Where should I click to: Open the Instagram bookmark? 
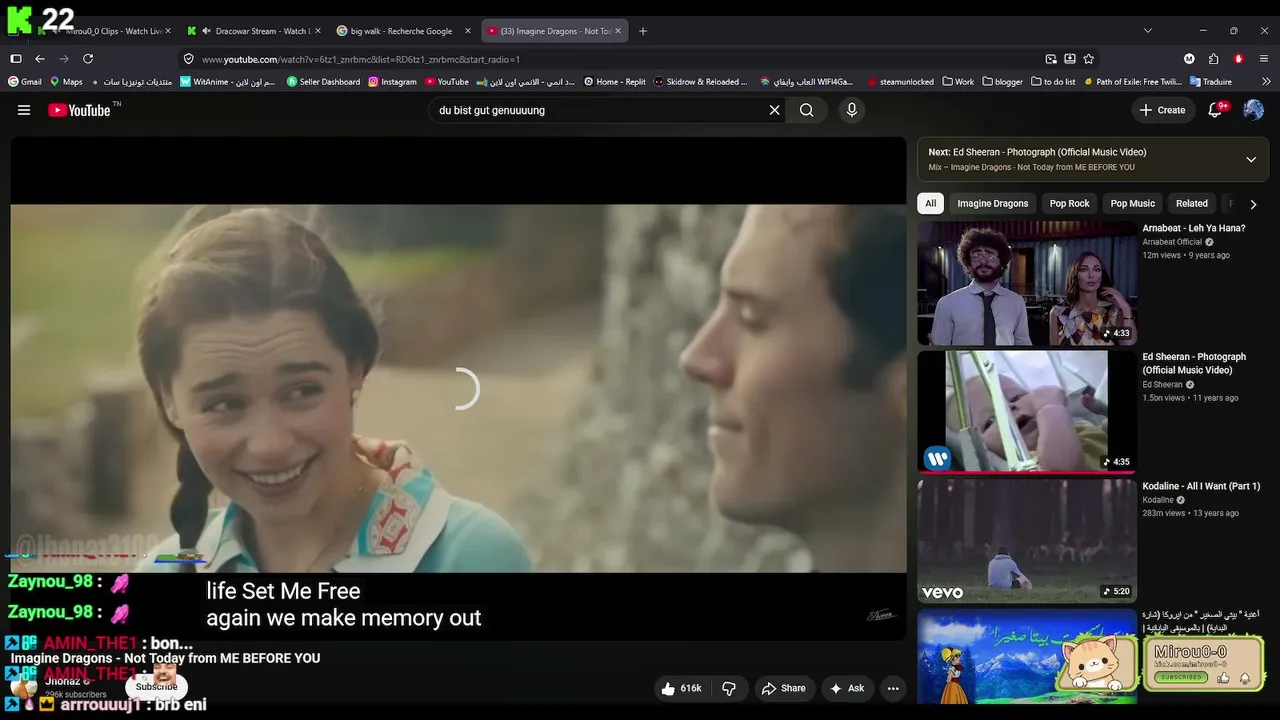point(392,82)
